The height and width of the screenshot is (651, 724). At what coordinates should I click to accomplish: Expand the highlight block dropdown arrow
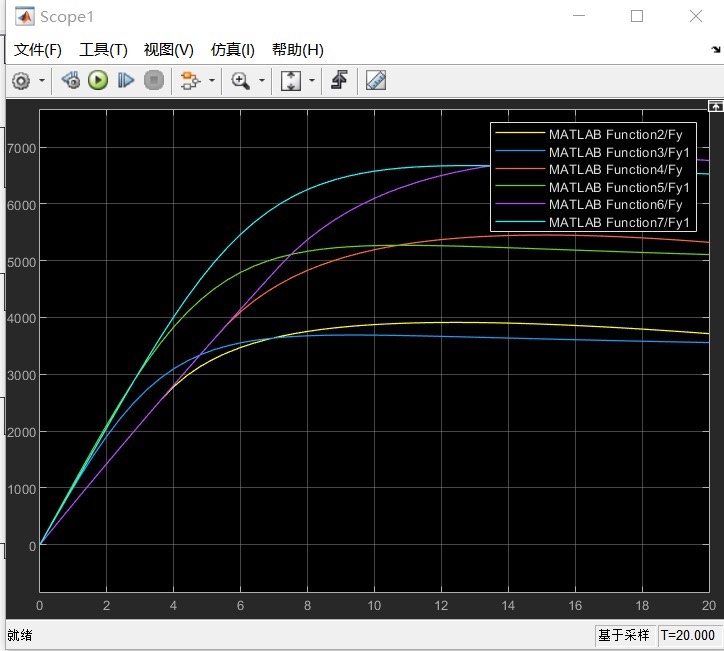coord(212,81)
